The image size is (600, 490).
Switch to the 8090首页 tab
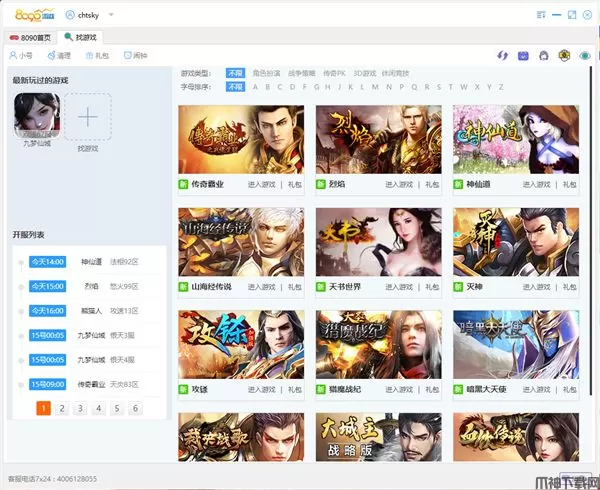30,37
